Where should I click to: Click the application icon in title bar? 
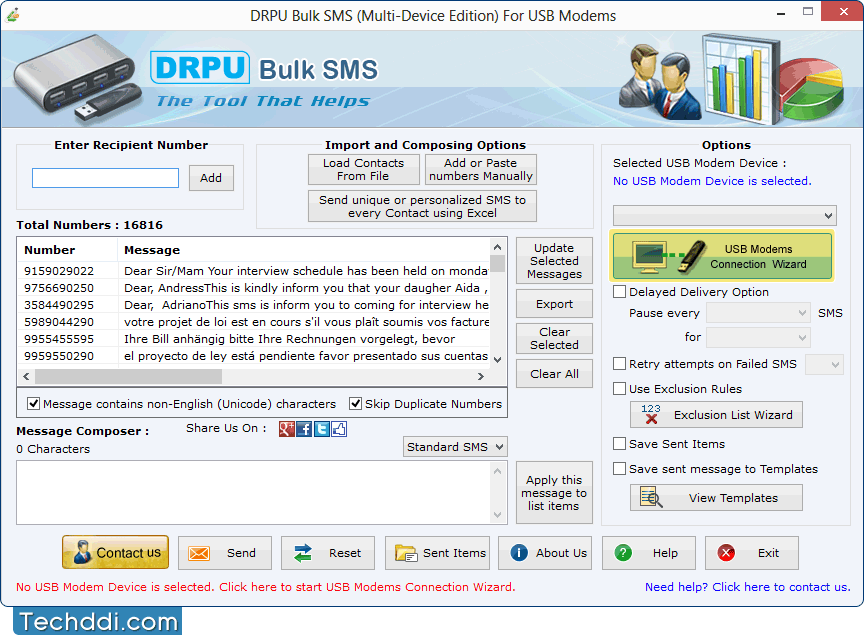(13, 14)
